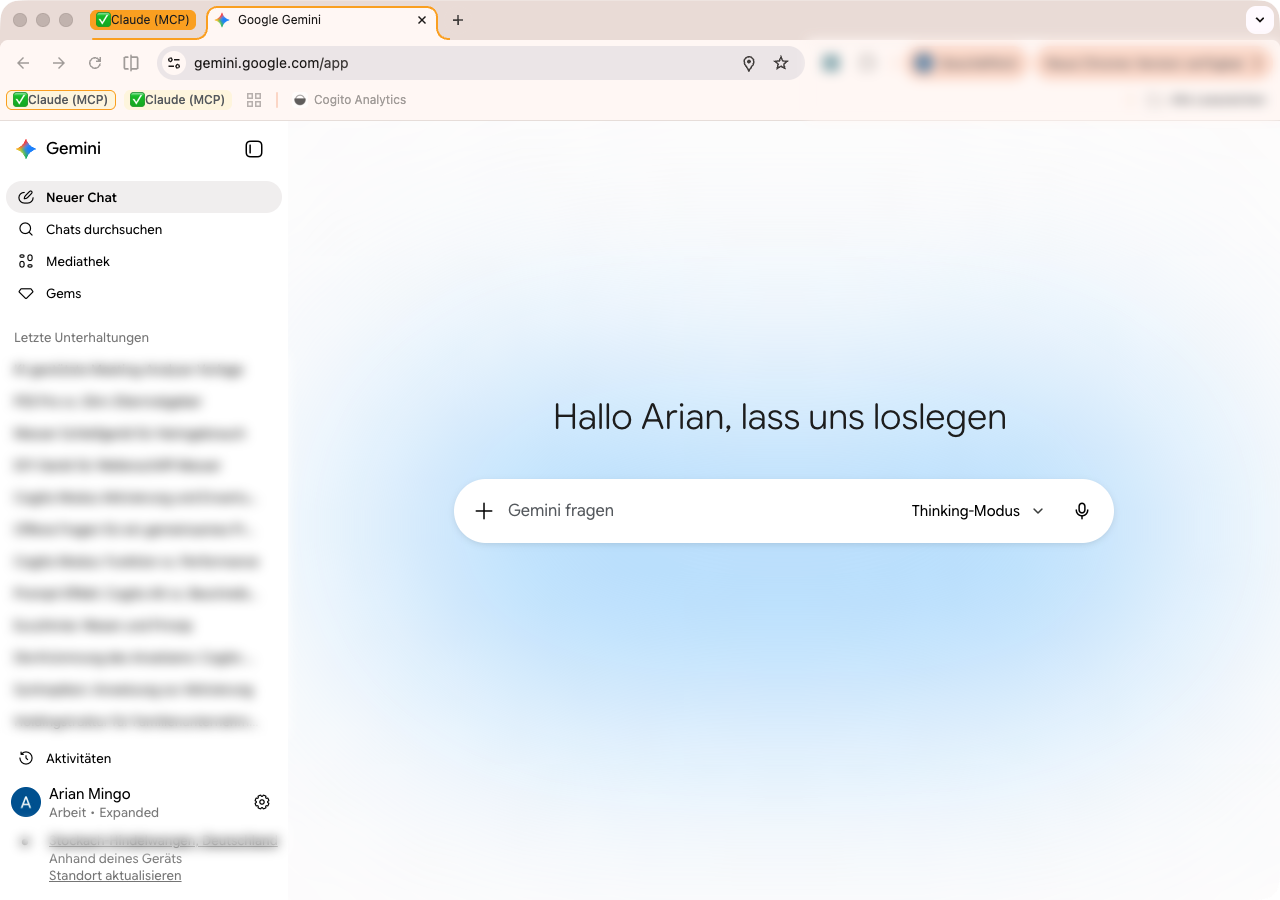Click the location pin in address bar
1280x900 pixels.
(749, 63)
